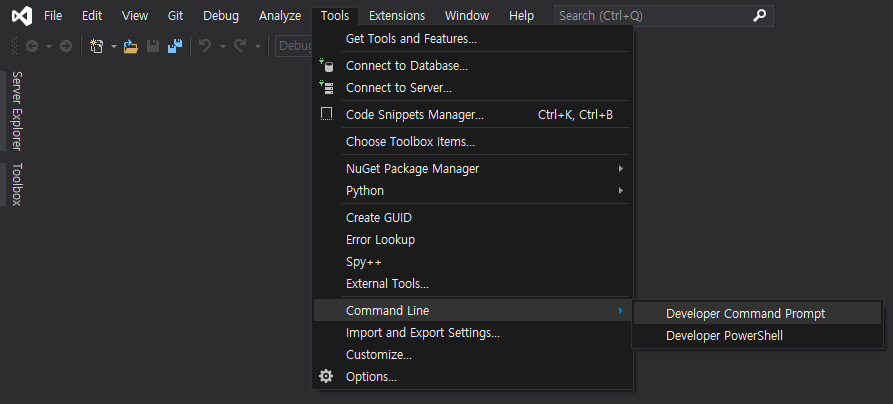Open the Debug configuration combo box
893x404 pixels.
click(x=294, y=46)
